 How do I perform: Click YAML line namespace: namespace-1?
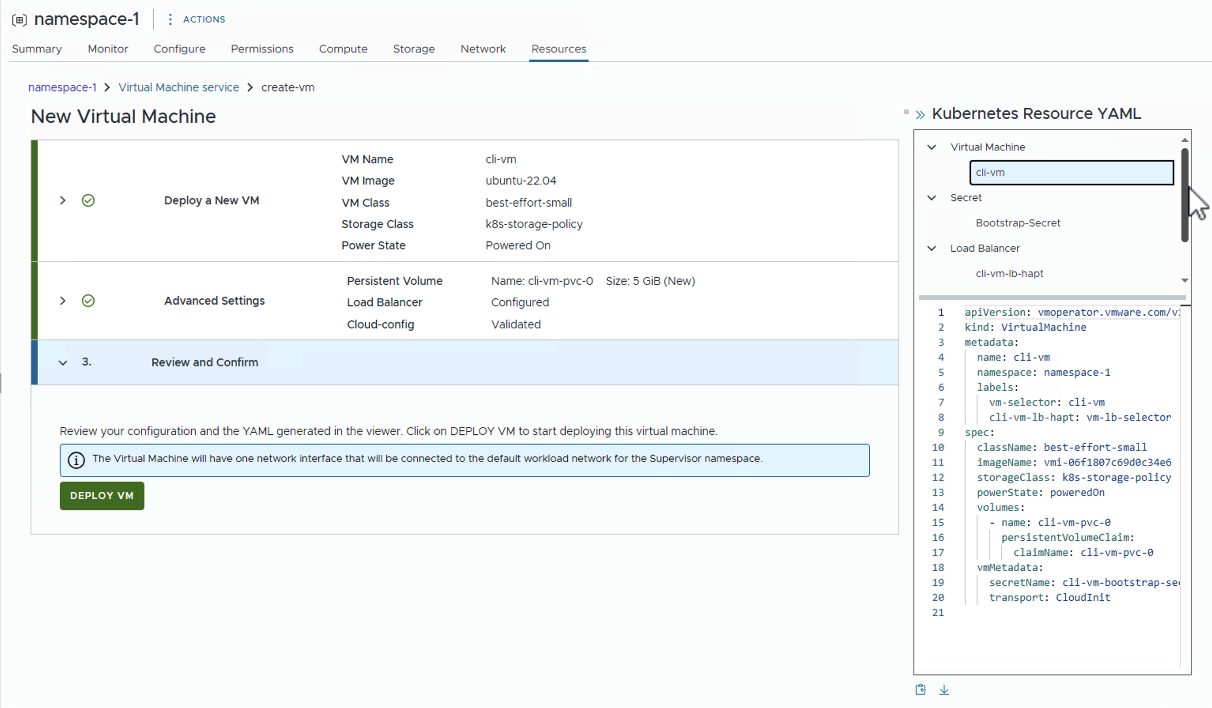(x=1044, y=372)
